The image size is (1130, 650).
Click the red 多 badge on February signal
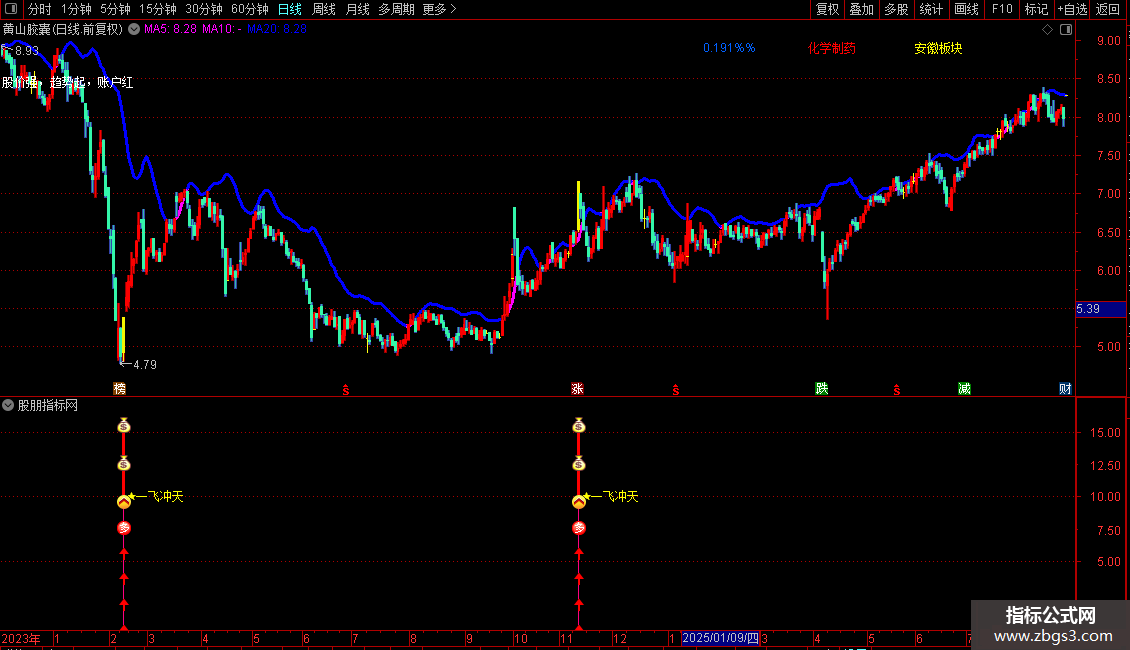124,528
